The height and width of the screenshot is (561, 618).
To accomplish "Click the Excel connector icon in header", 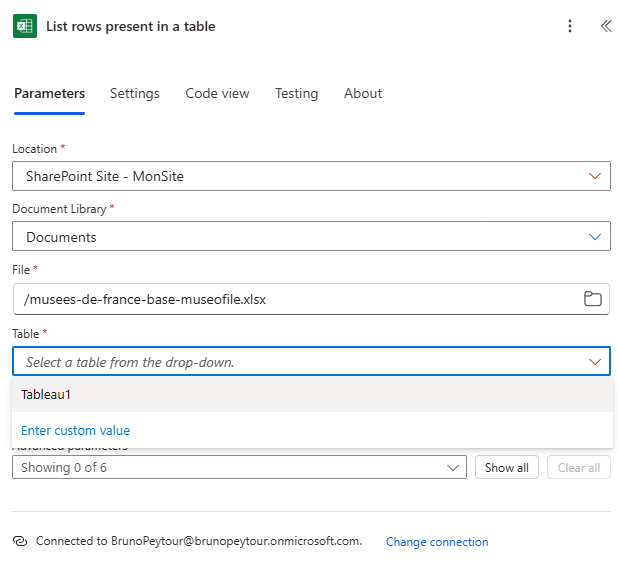I will click(25, 26).
